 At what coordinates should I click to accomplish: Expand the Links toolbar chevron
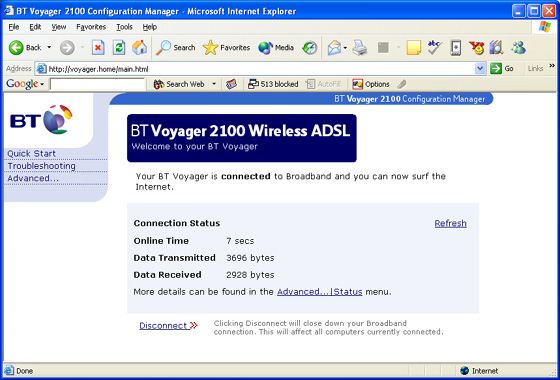pos(552,66)
